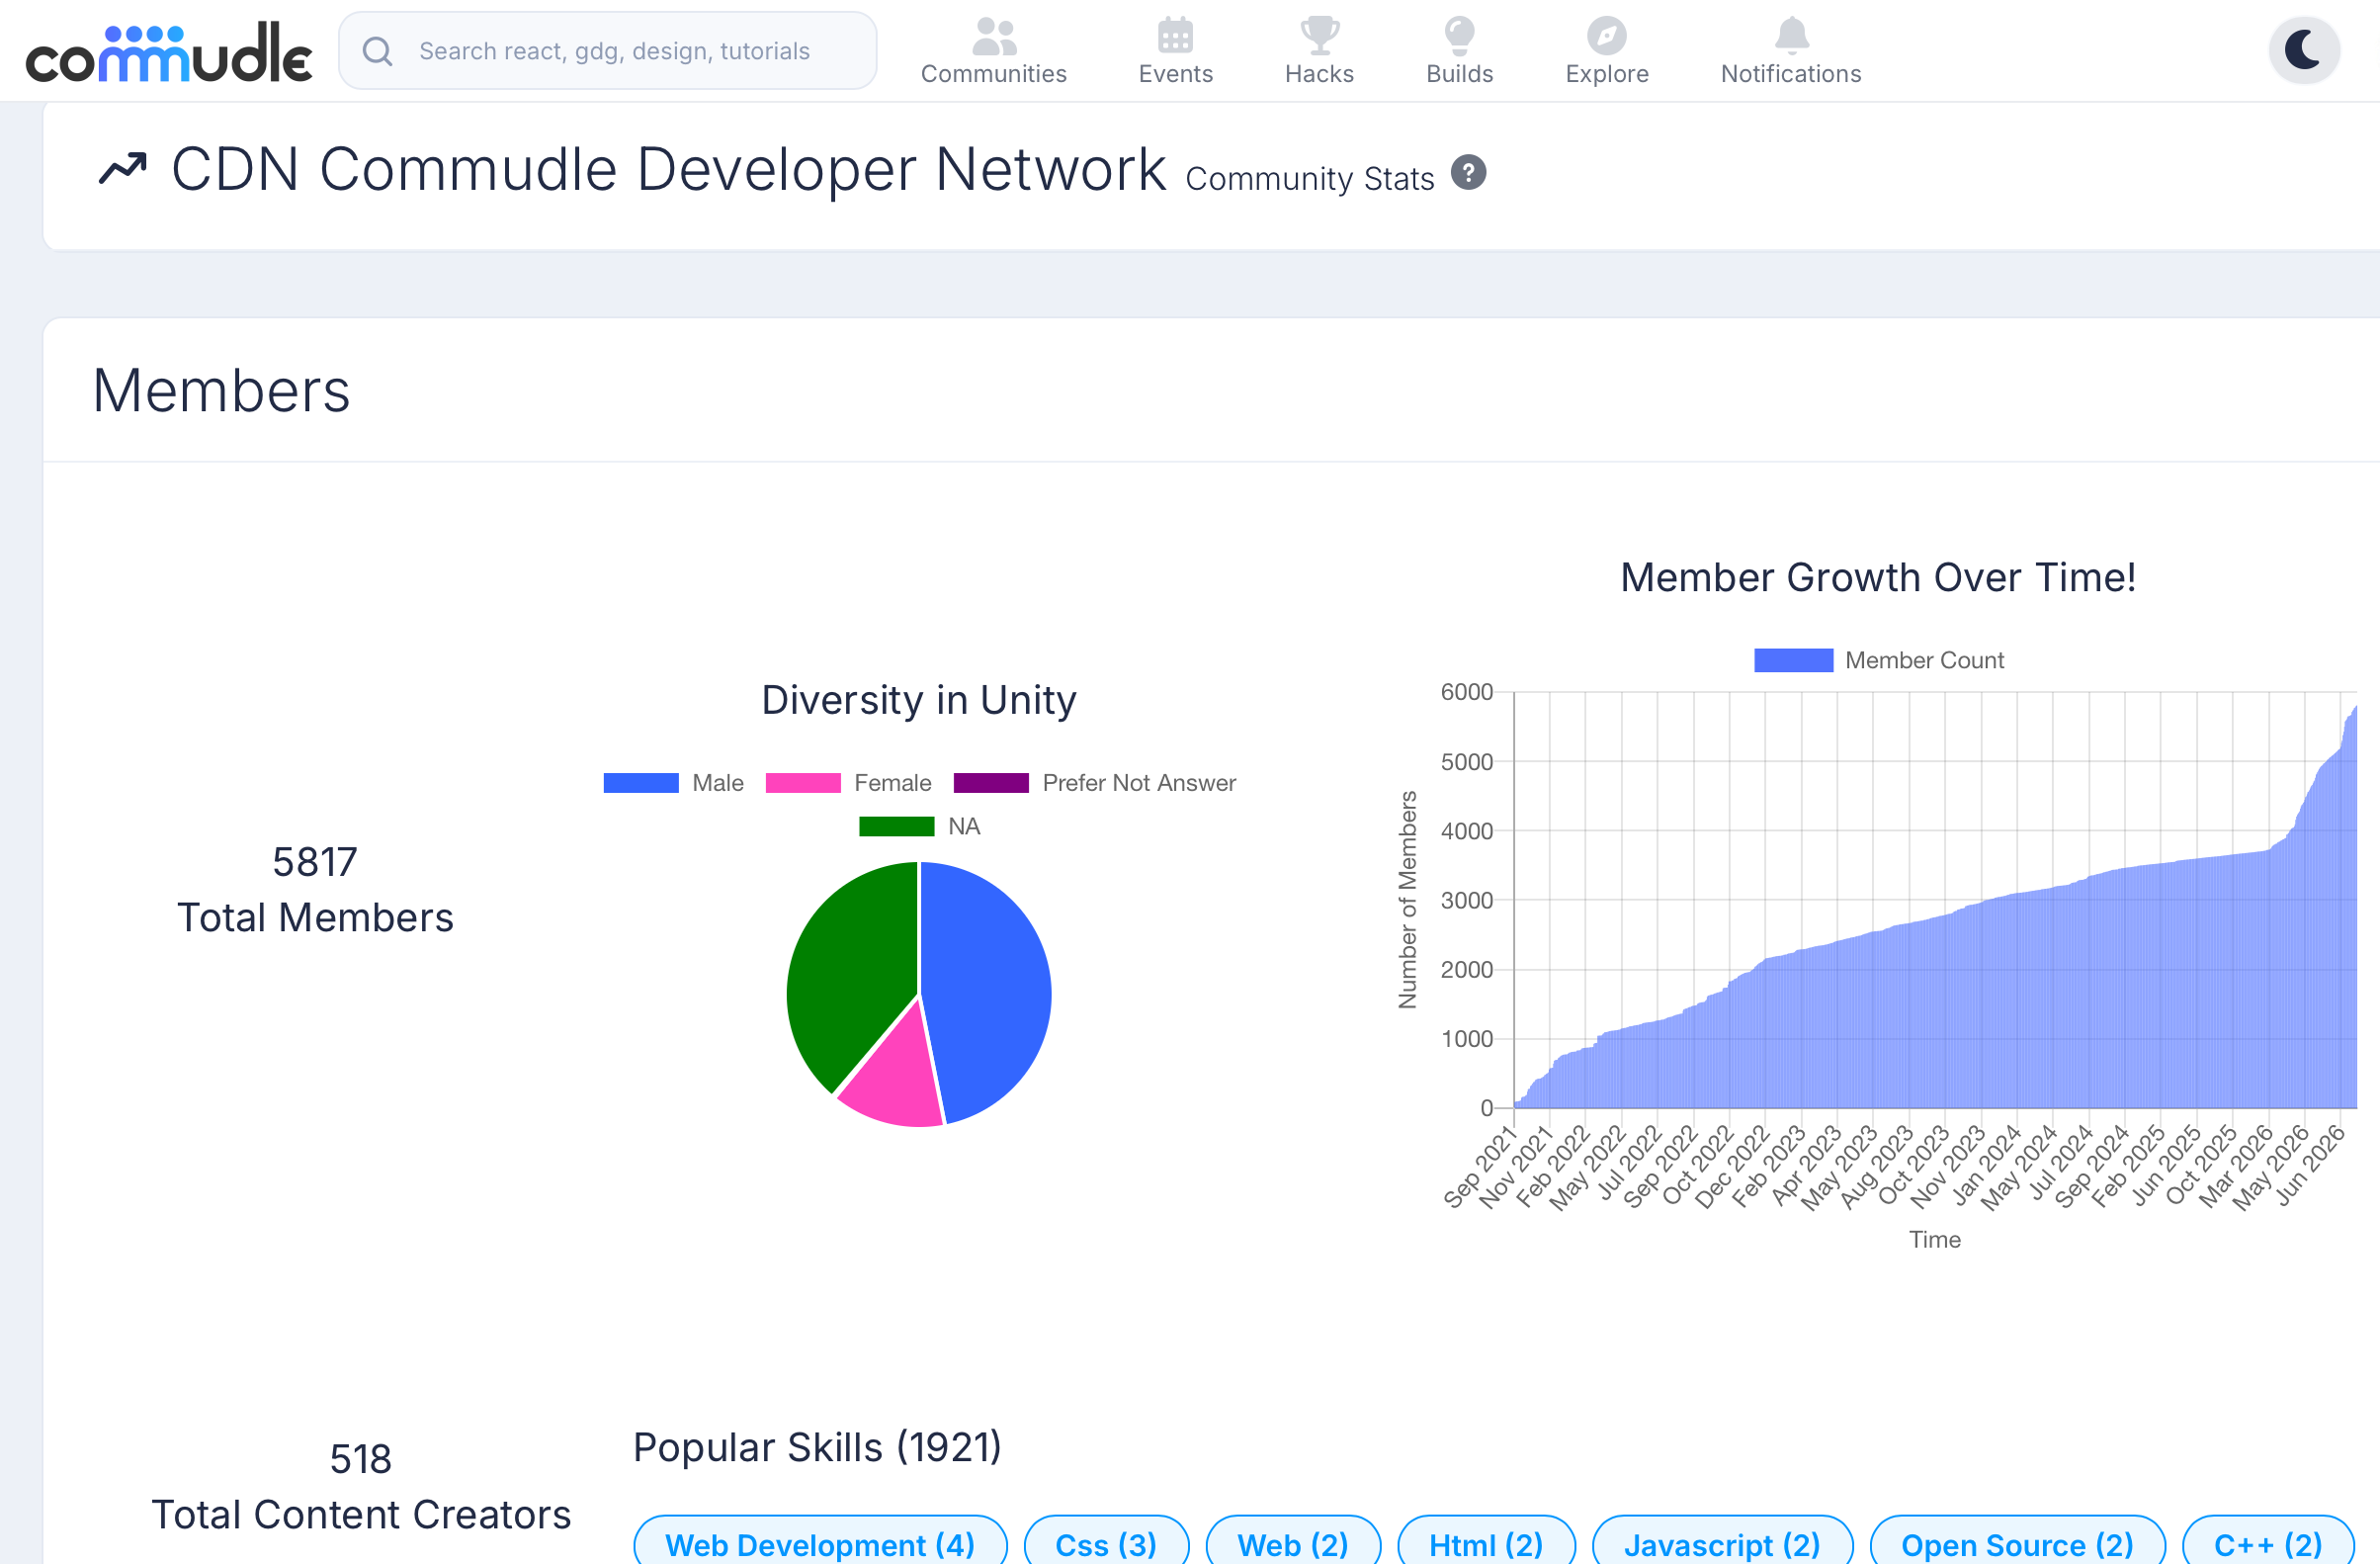Screen dimensions: 2380x1564
Task: Toggle dark mode moon button
Action: (2304, 50)
